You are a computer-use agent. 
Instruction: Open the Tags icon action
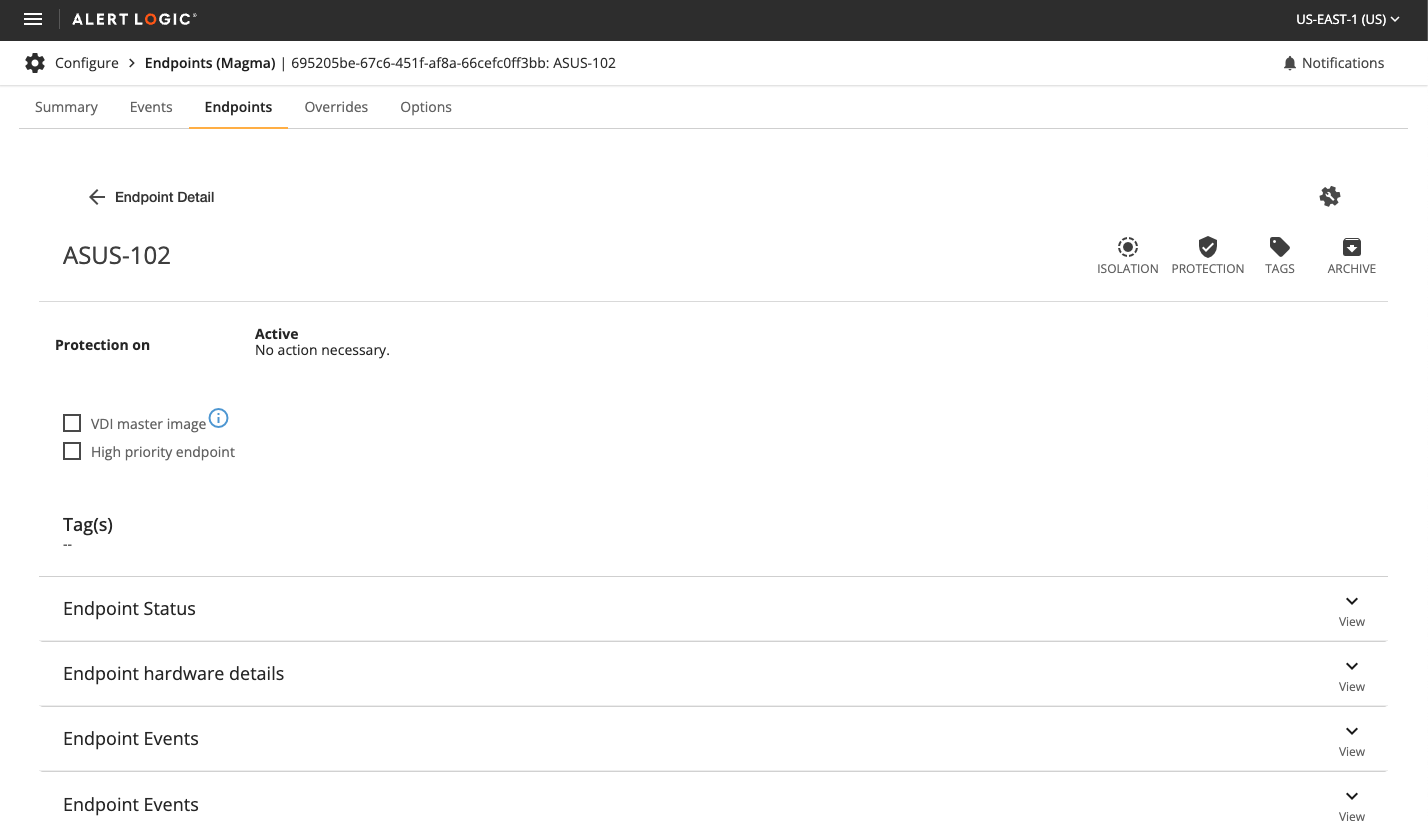[x=1279, y=247]
